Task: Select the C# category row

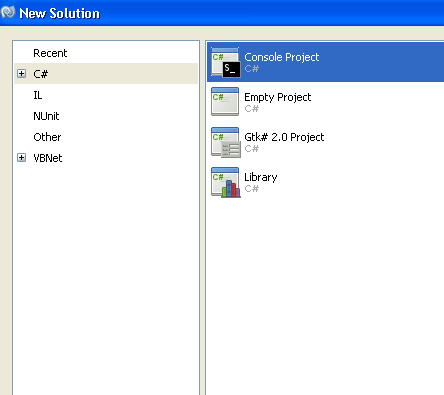Action: tap(106, 74)
